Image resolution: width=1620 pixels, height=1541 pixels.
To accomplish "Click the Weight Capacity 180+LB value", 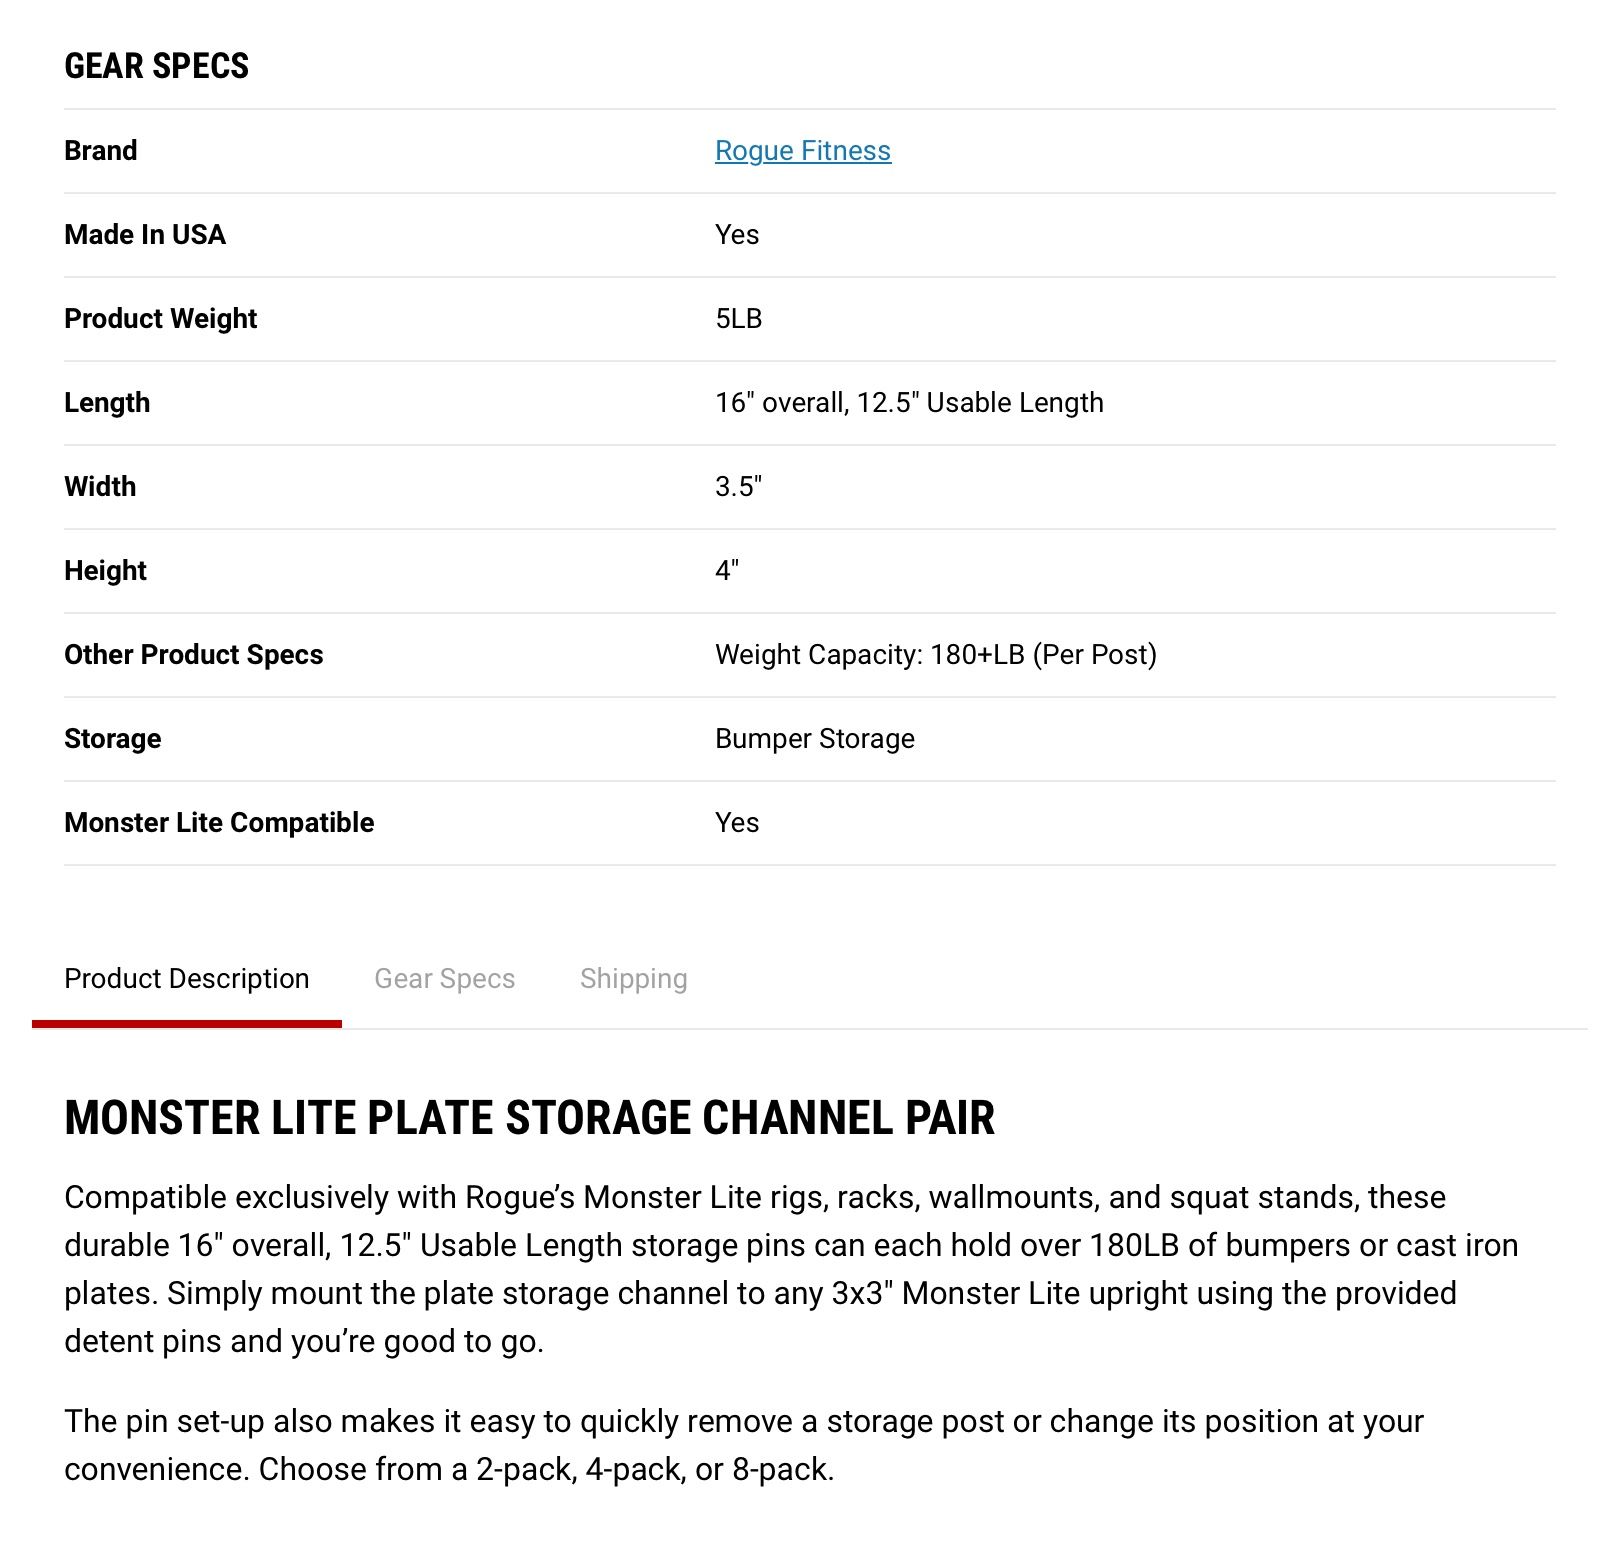I will click(936, 655).
